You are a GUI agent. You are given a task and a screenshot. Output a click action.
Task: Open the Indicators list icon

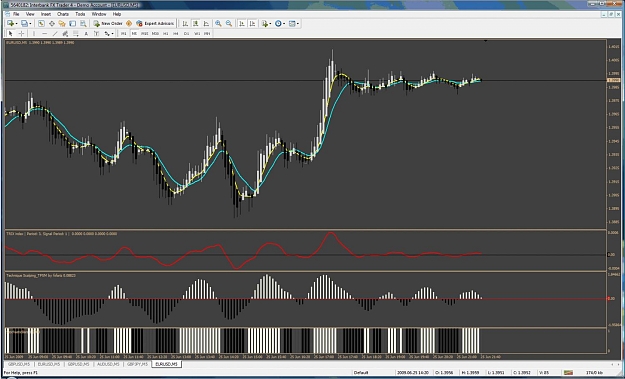(265, 24)
